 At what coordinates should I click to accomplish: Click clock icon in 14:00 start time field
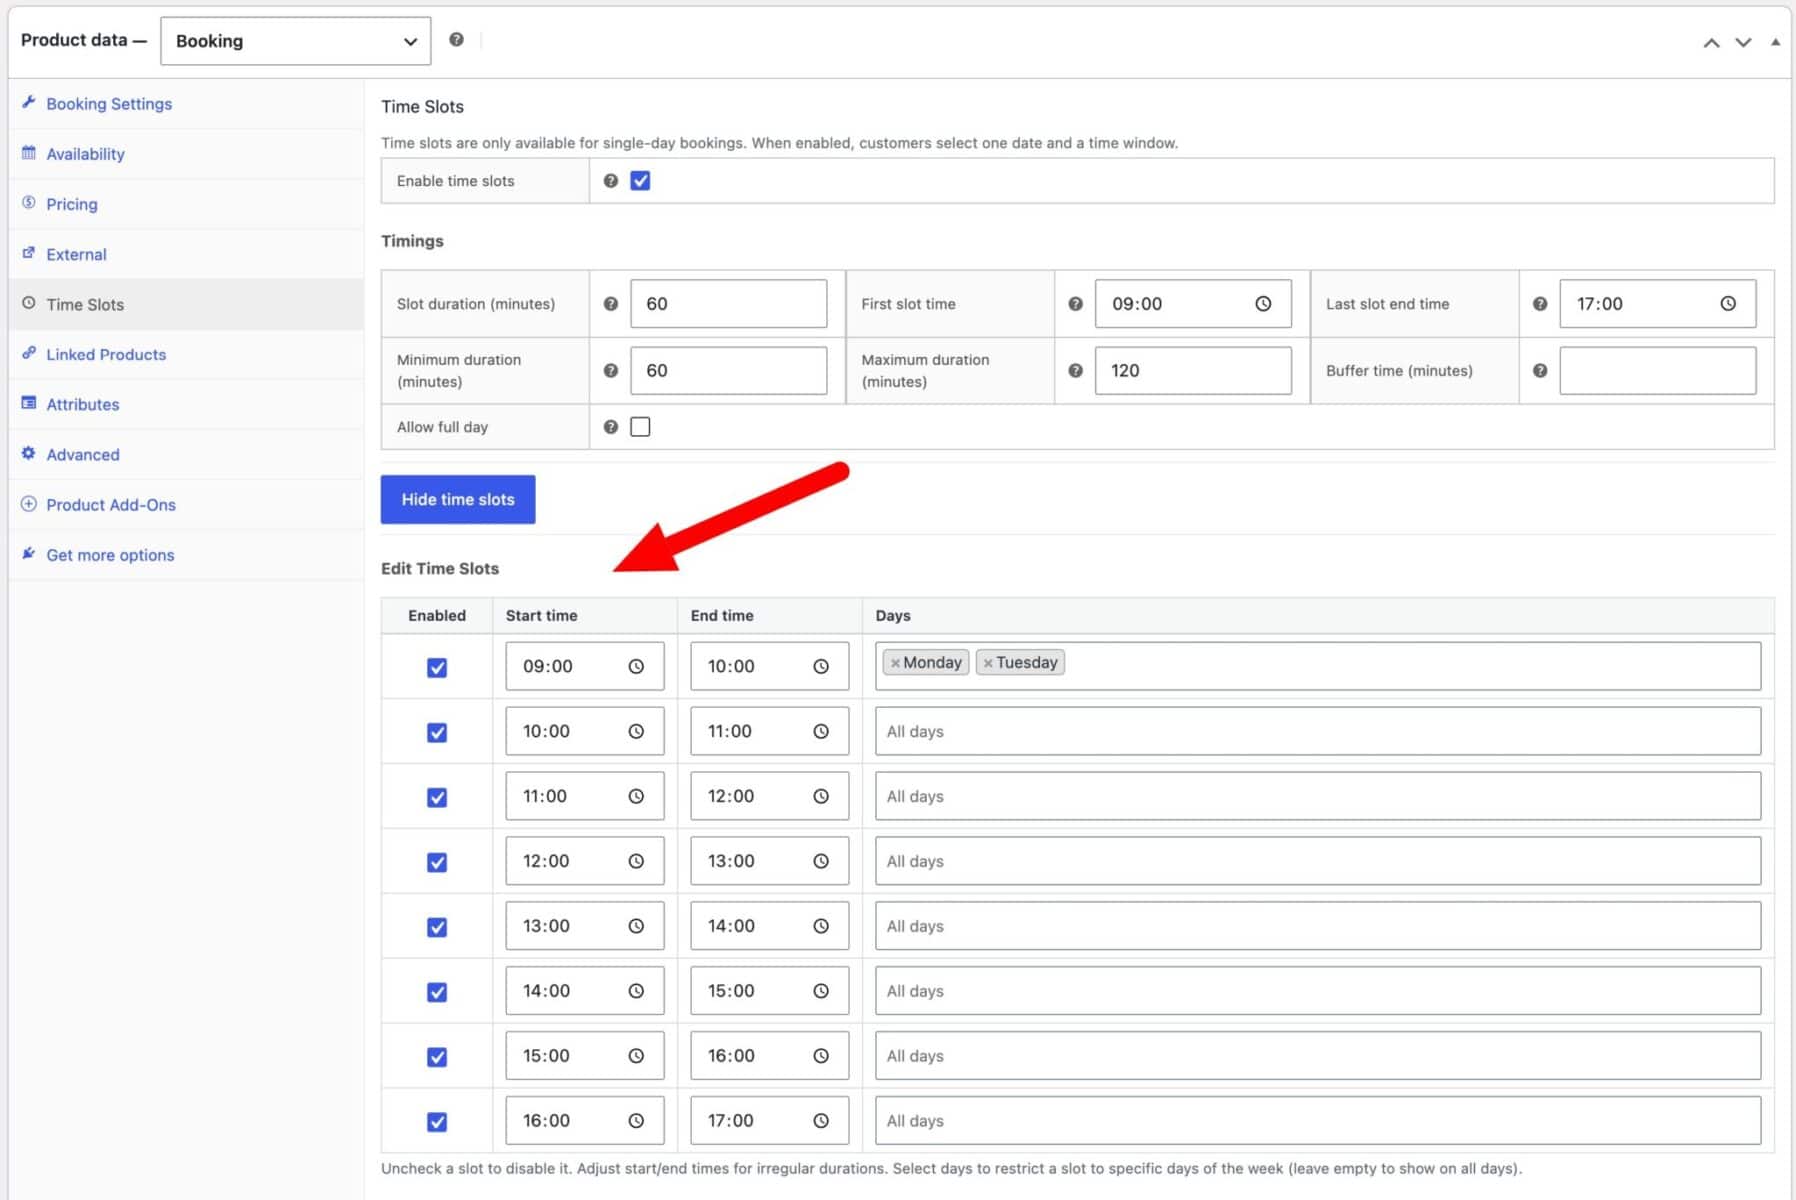pyautogui.click(x=636, y=992)
